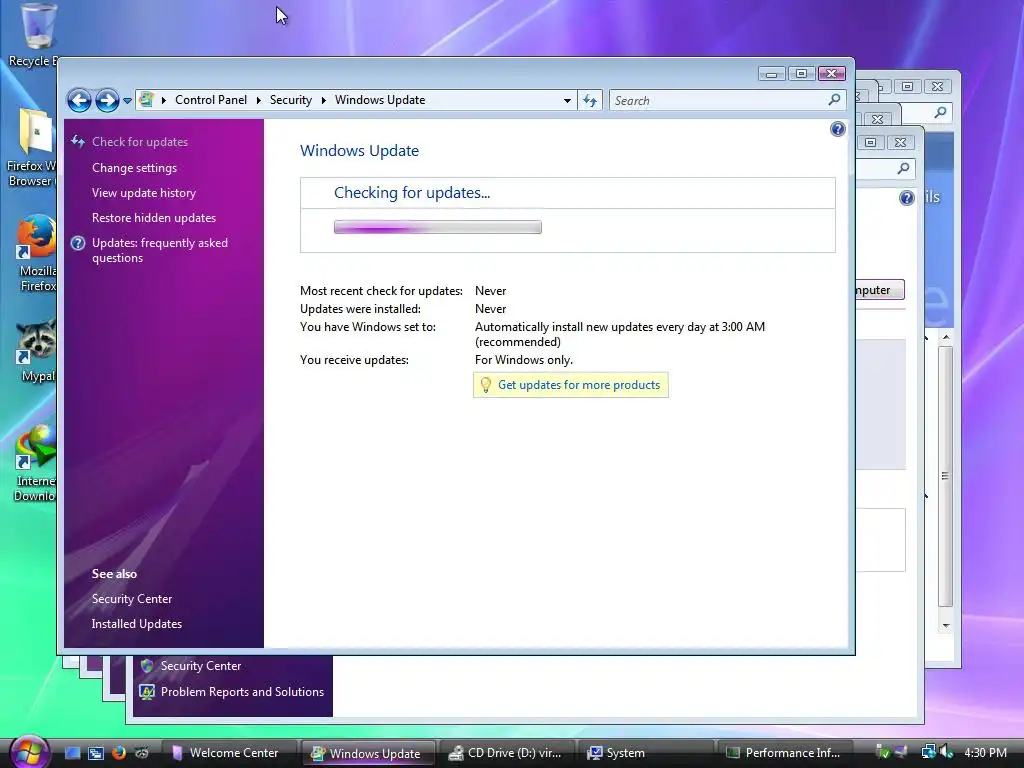
Task: Click Get updates for more products
Action: (579, 385)
